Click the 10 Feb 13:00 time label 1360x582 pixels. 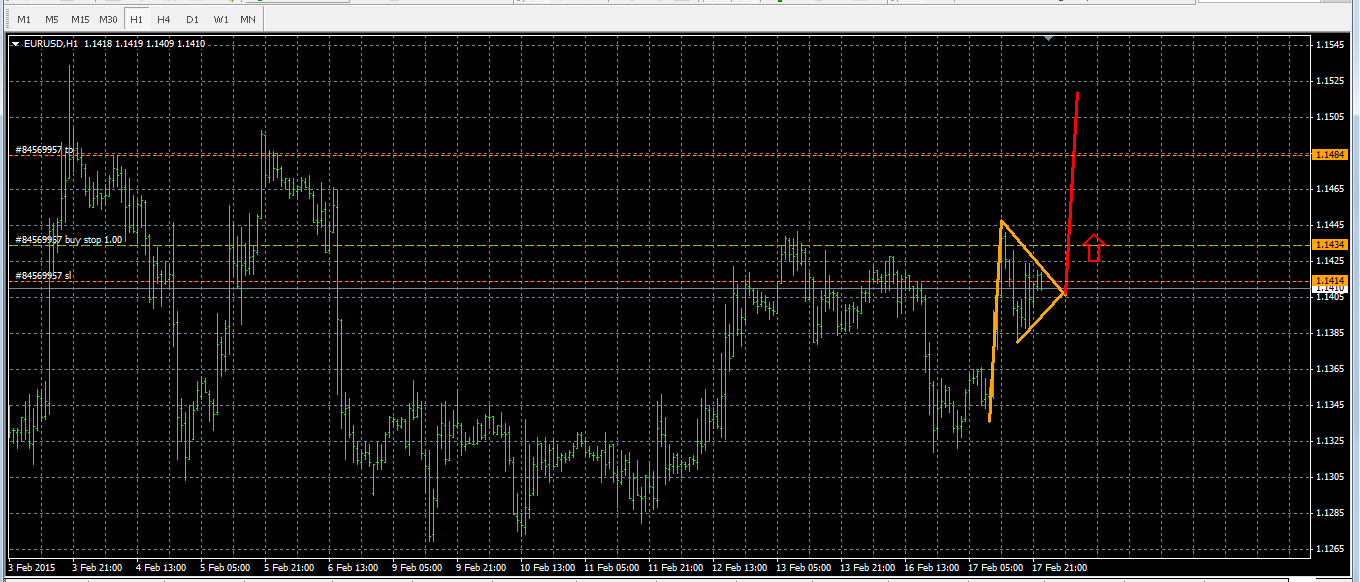[x=547, y=567]
